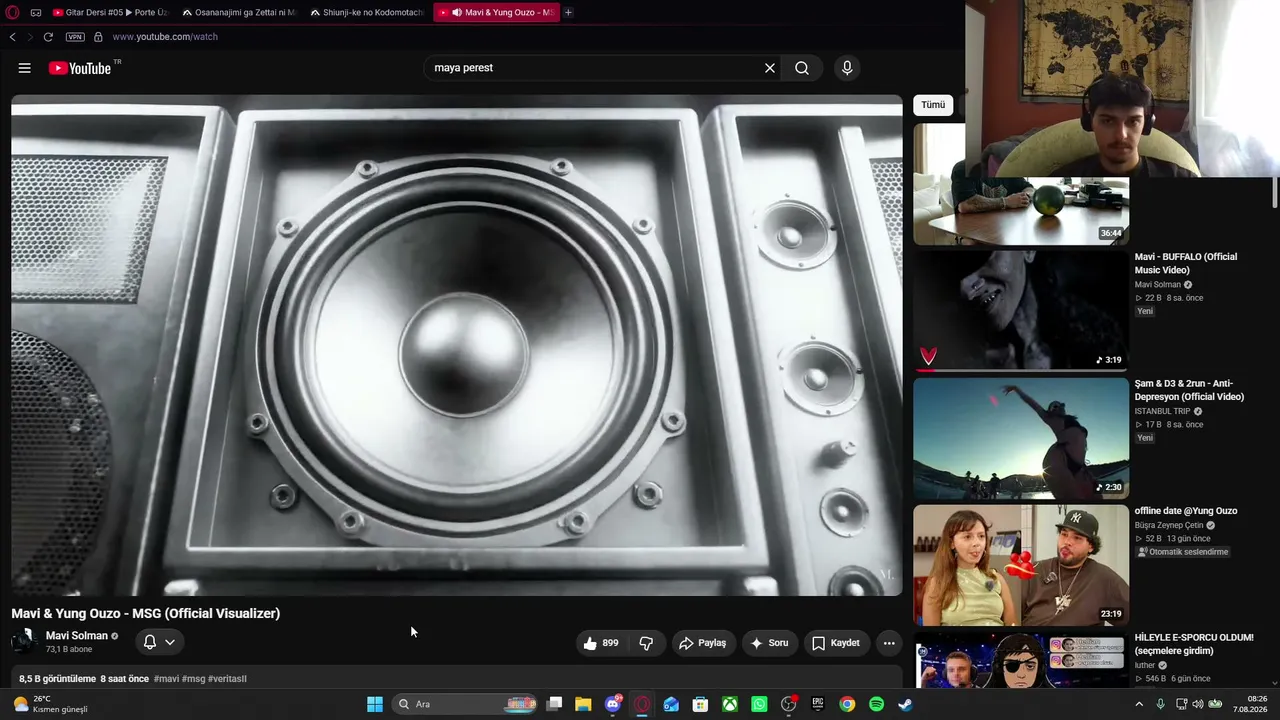Viewport: 1280px width, 720px height.
Task: Select the 'Mavi & Yung Ouzo' tab
Action: coord(497,13)
